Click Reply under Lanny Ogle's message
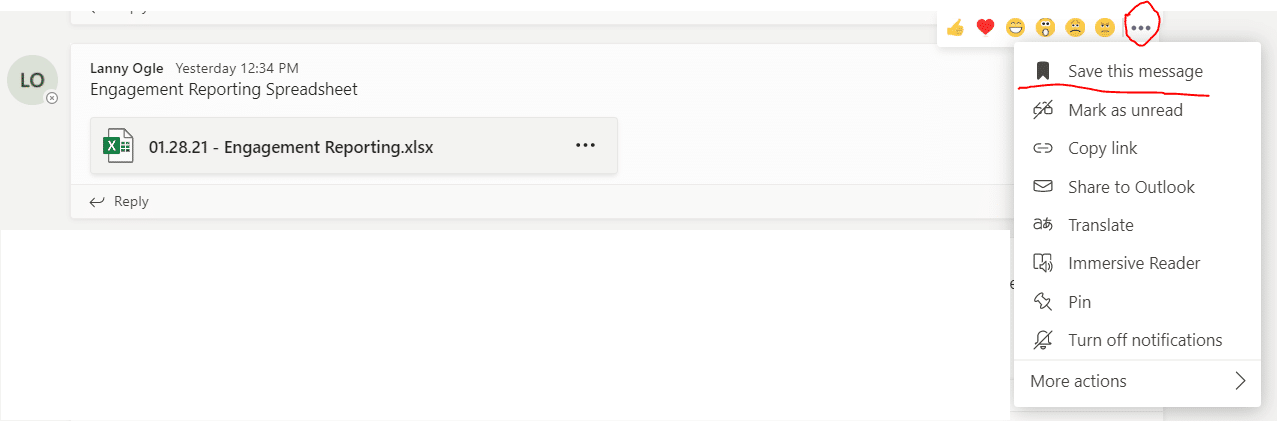Image resolution: width=1277 pixels, height=423 pixels. [x=119, y=201]
